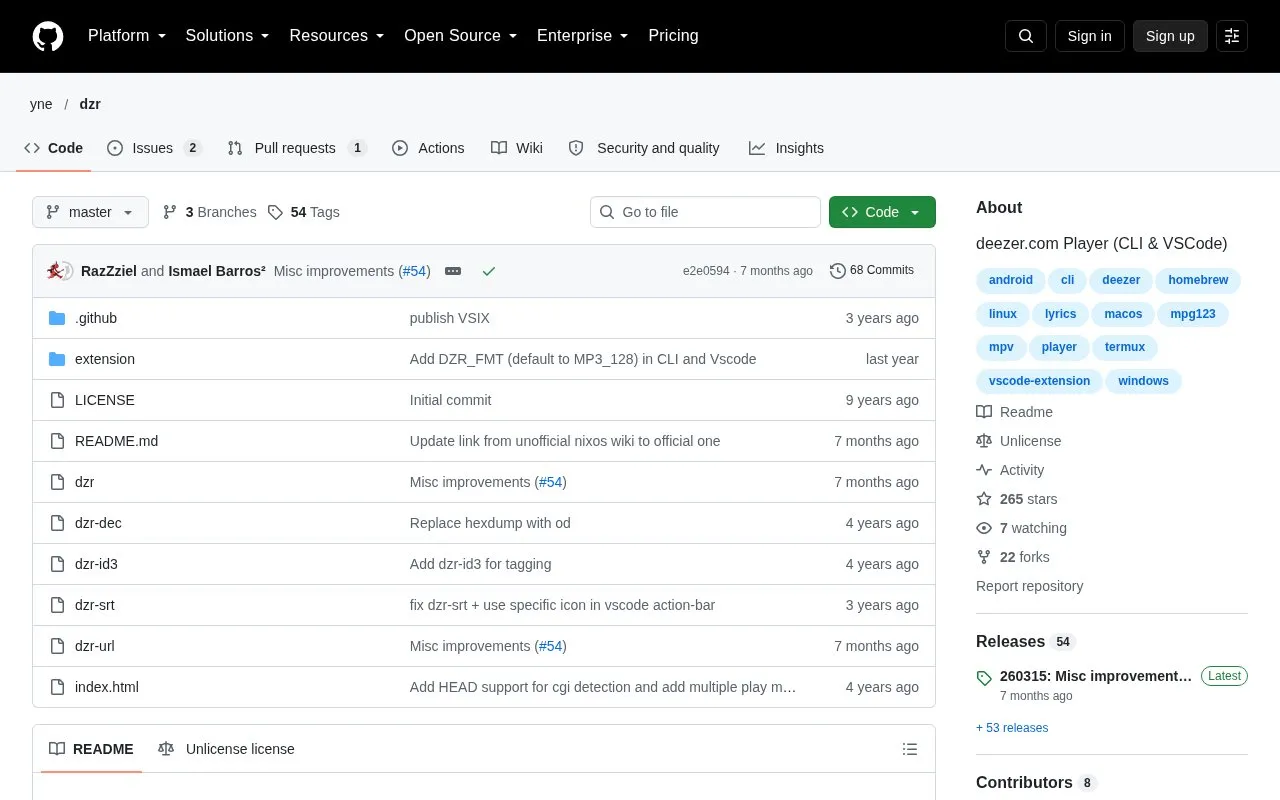Open the search magnifier button

[x=1026, y=36]
